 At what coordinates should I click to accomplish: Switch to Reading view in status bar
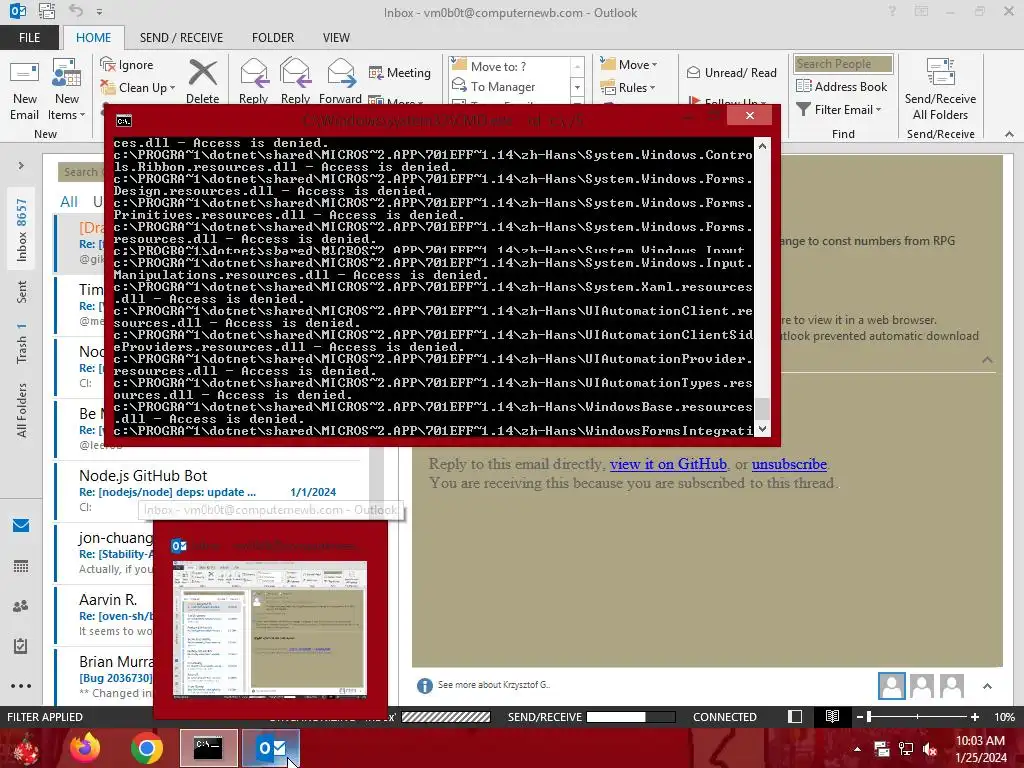point(832,716)
